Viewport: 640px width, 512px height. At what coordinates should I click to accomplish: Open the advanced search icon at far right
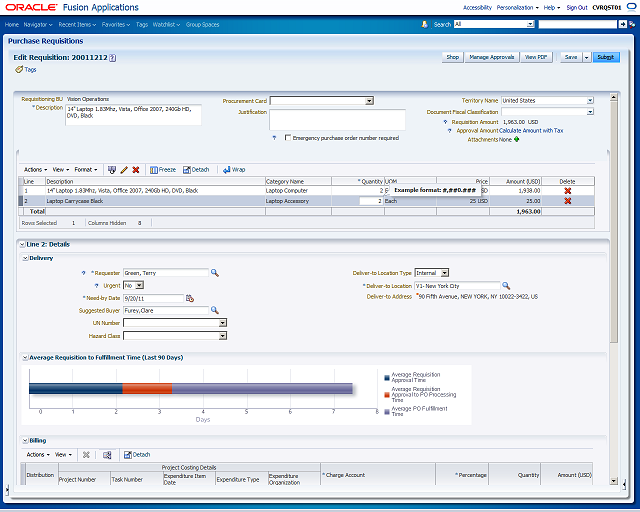(x=632, y=24)
